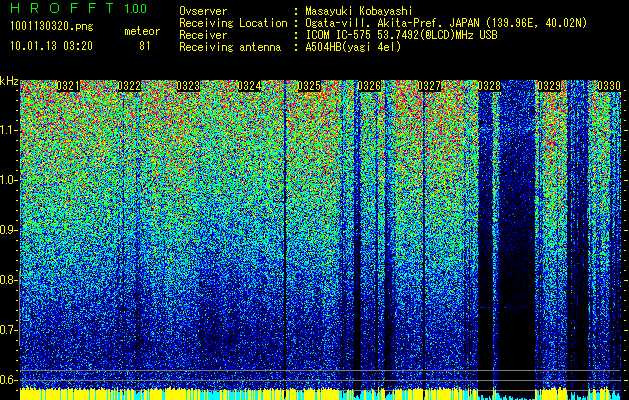
Task: Click the Receiving antenna label
Action: point(230,47)
